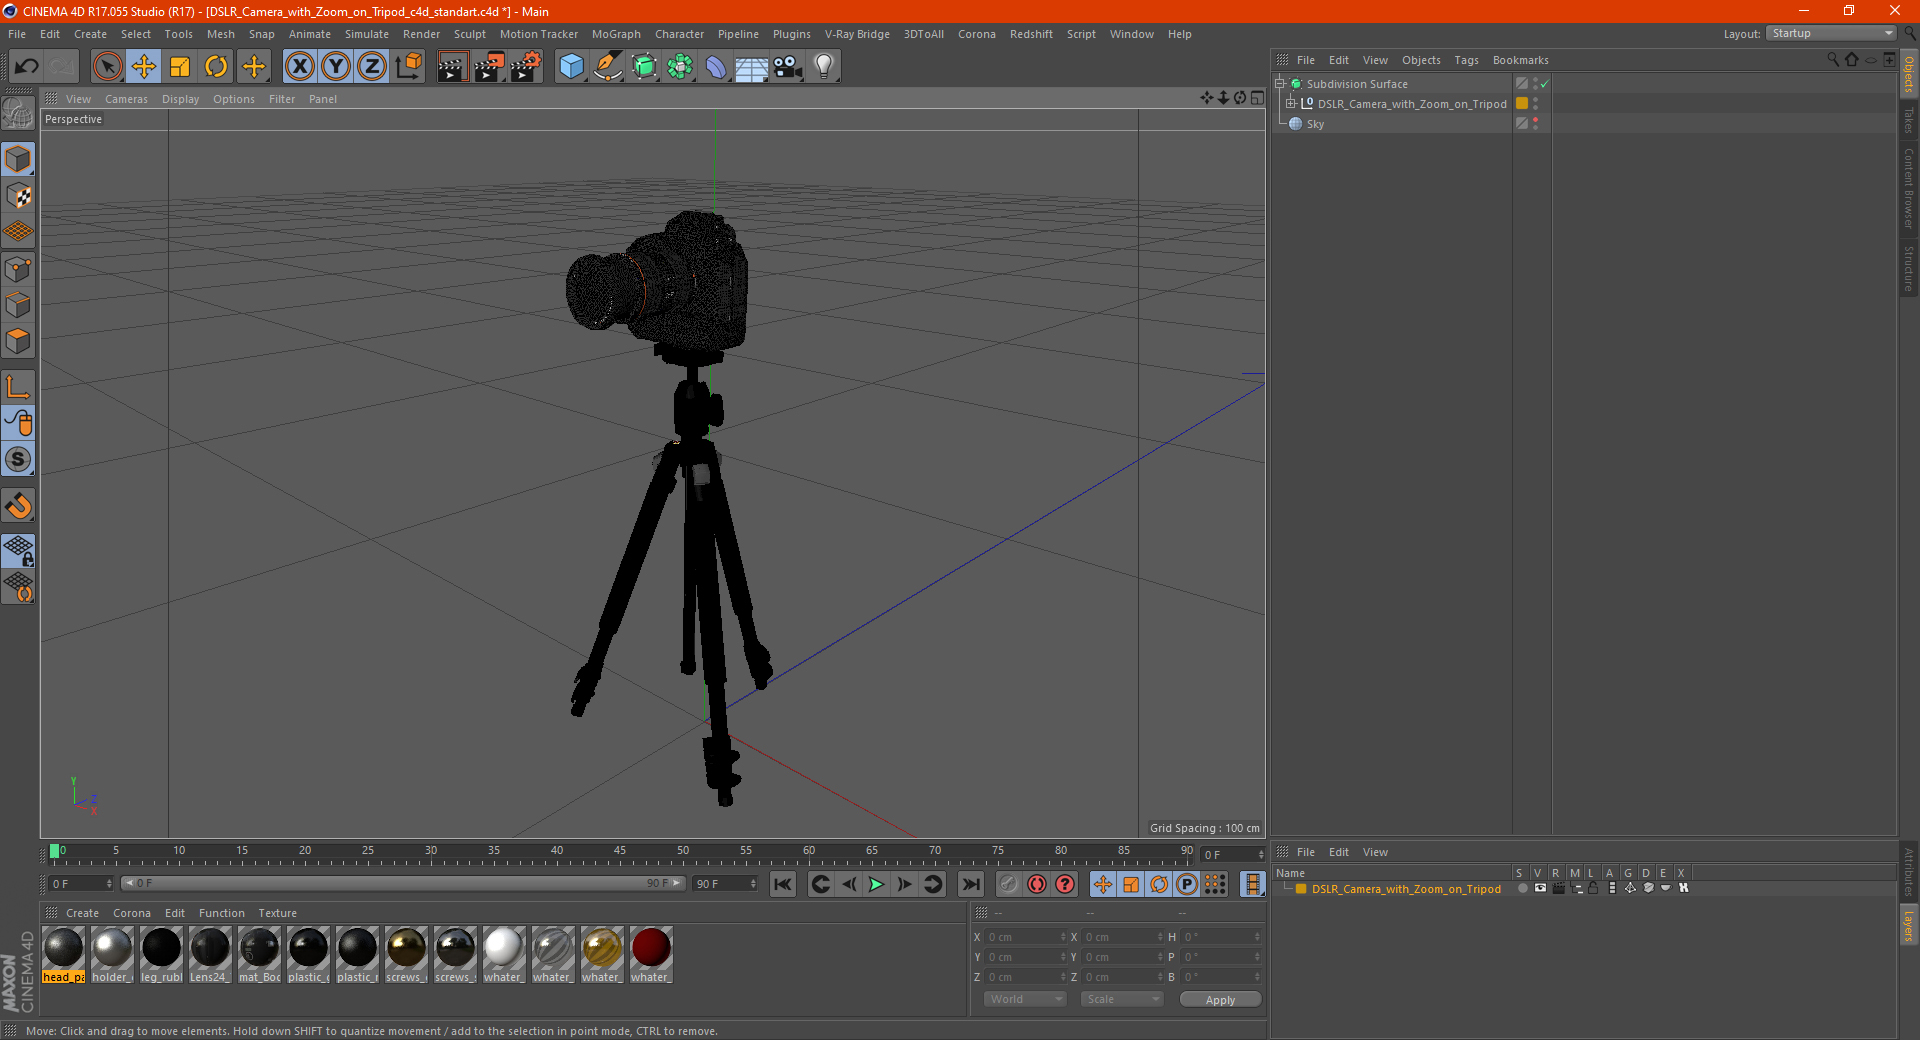Toggle Sky visibility dots
The height and width of the screenshot is (1040, 1920).
[x=1535, y=123]
